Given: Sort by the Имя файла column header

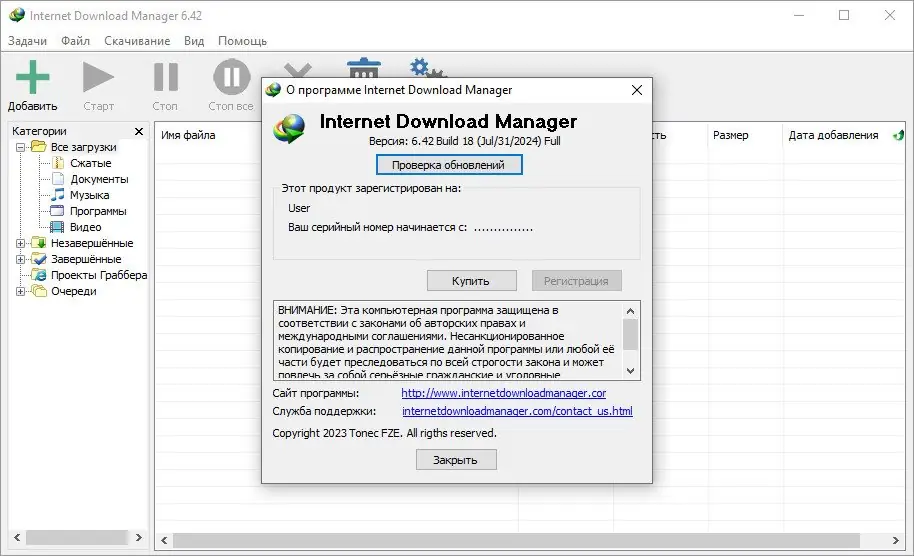Looking at the screenshot, I should click(x=188, y=135).
